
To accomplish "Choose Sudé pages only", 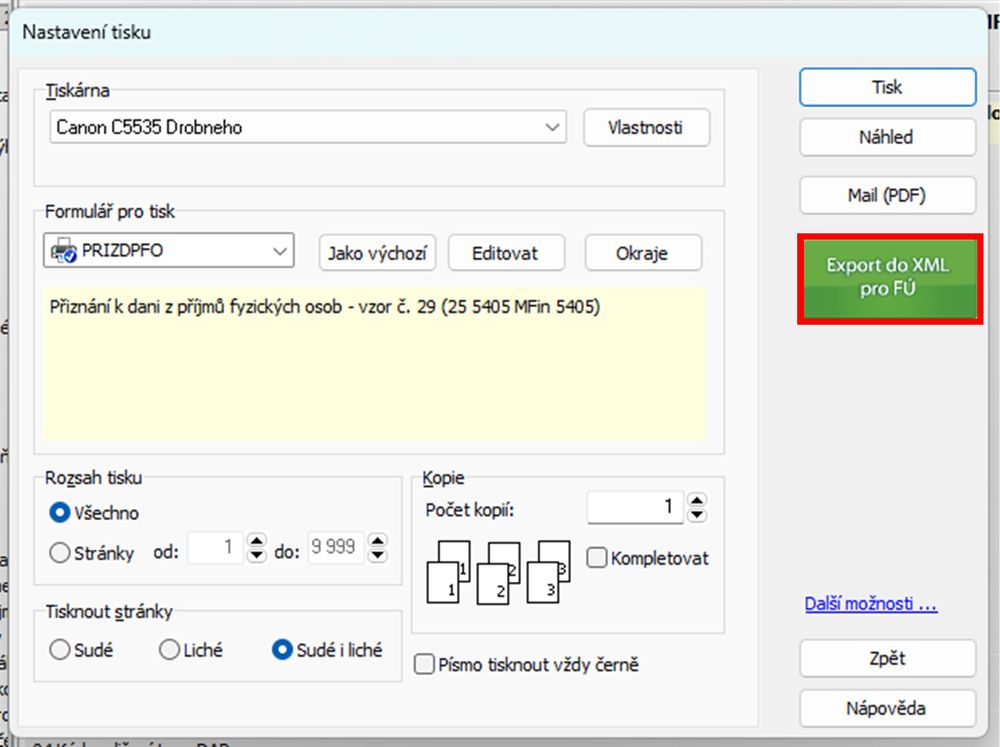I will pos(60,650).
